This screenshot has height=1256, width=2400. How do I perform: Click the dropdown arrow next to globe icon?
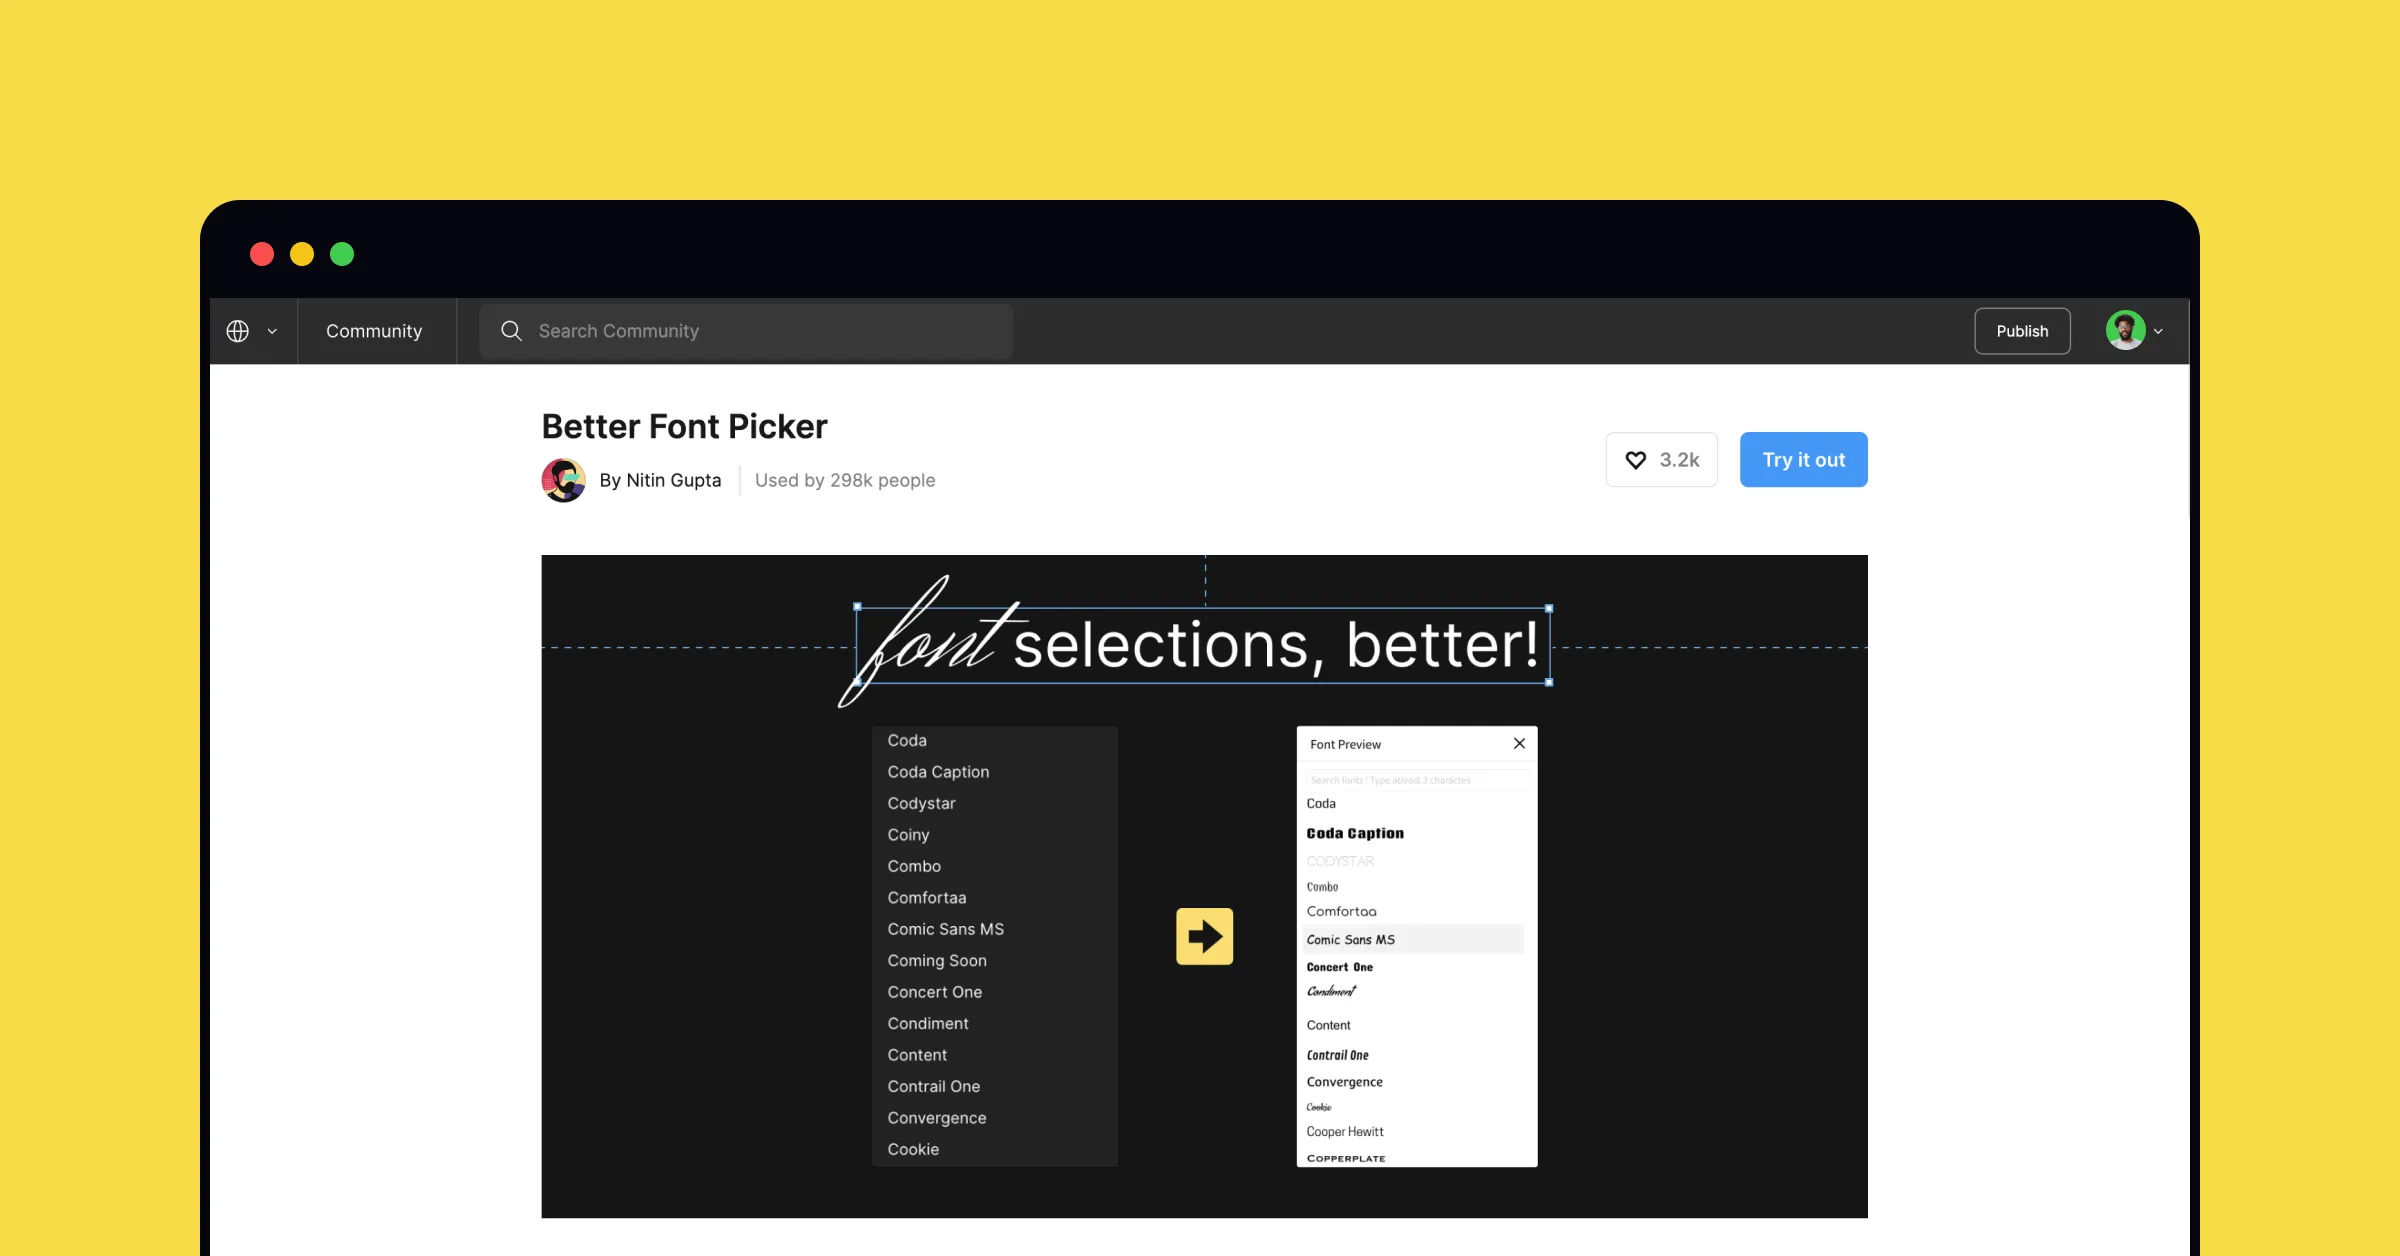pyautogui.click(x=271, y=330)
